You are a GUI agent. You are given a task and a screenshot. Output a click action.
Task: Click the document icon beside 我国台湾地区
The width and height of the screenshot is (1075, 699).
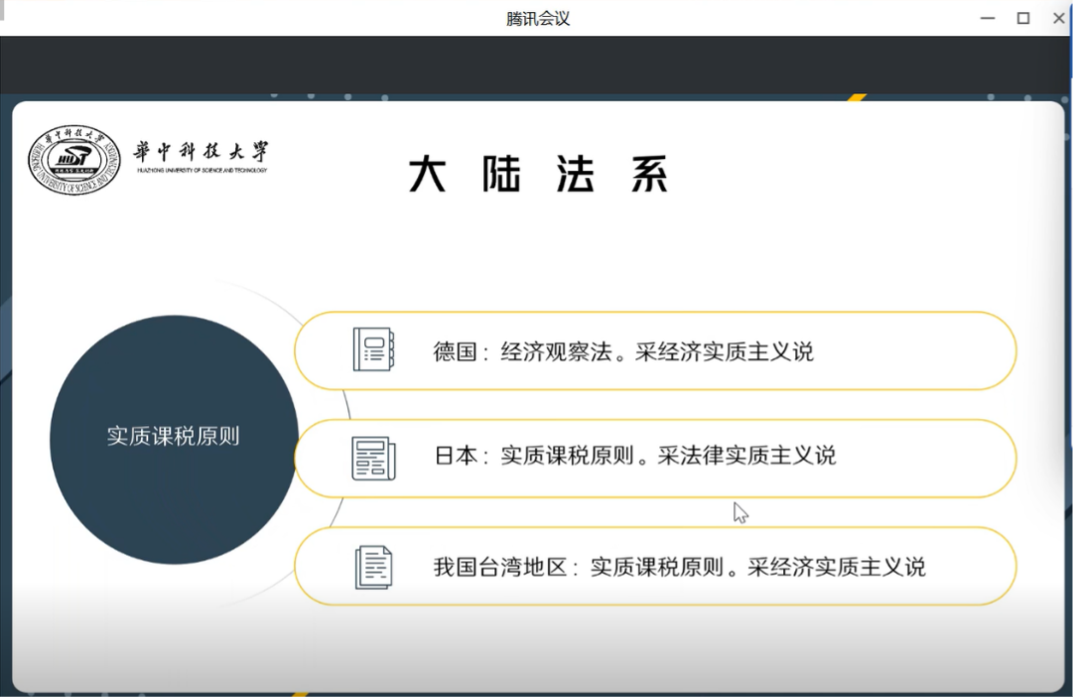coord(373,567)
